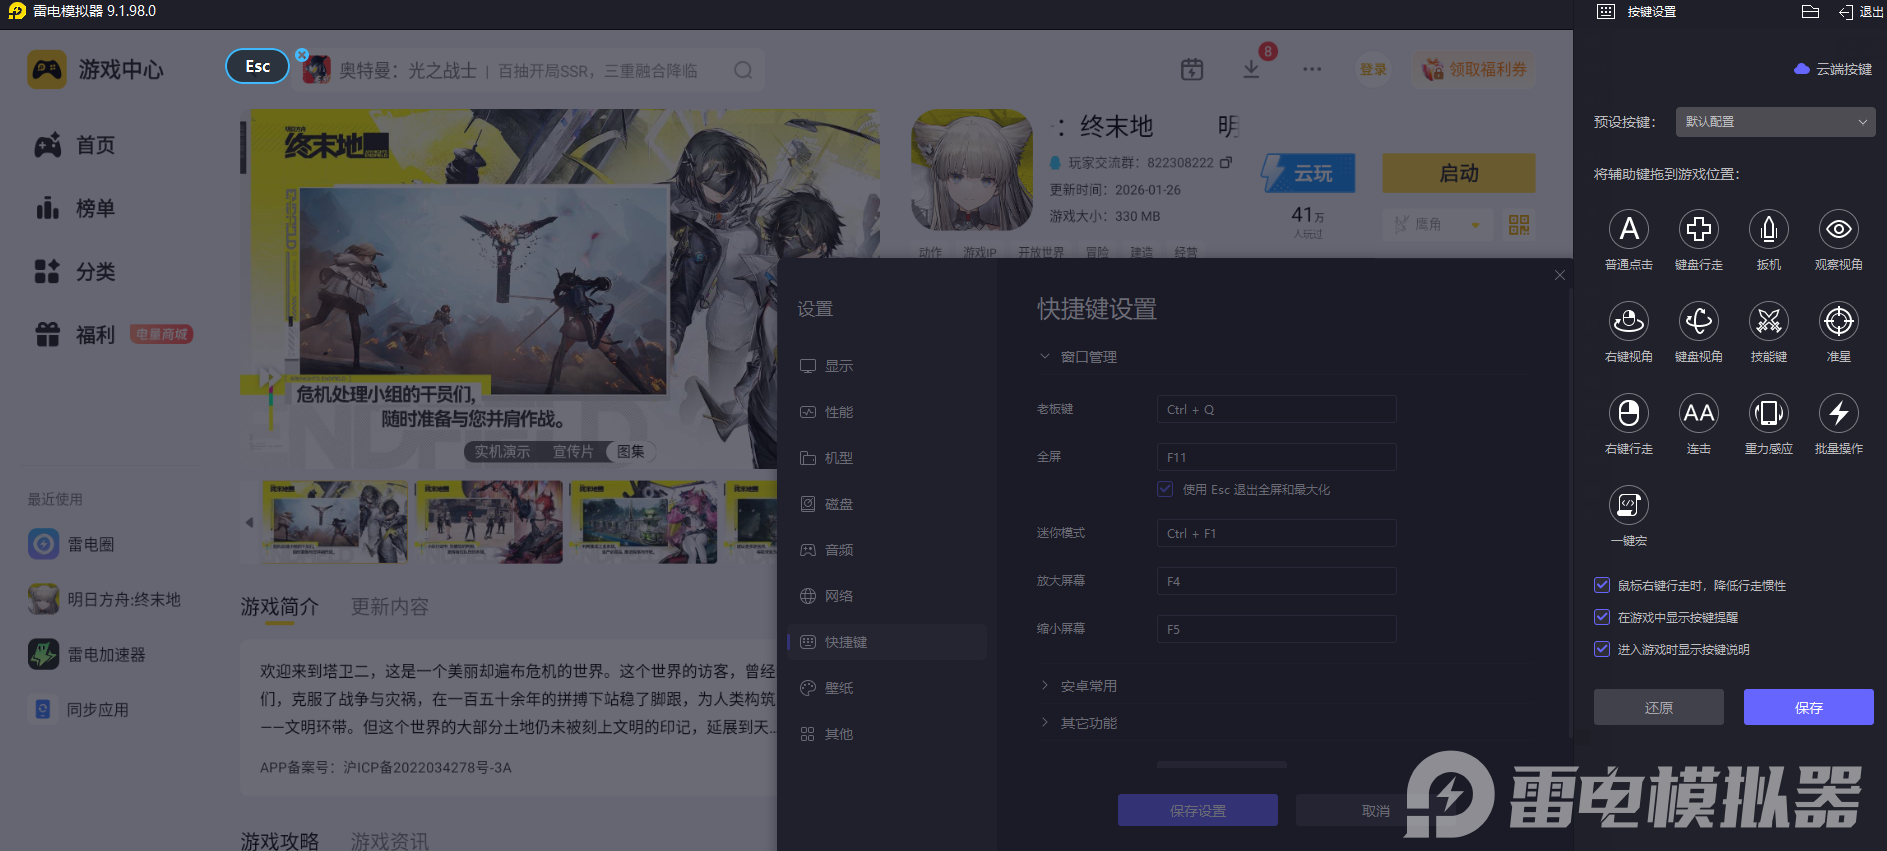Screen dimensions: 1887x851
Task: Switch to 网络 settings tab
Action: (x=887, y=596)
